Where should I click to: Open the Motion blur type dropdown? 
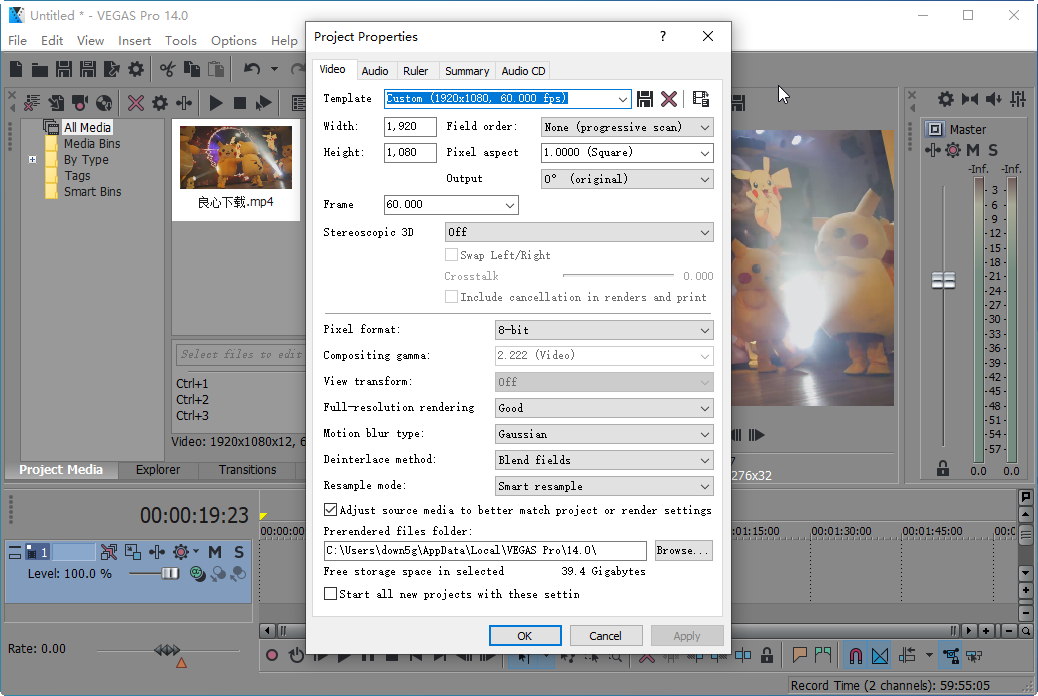[704, 434]
